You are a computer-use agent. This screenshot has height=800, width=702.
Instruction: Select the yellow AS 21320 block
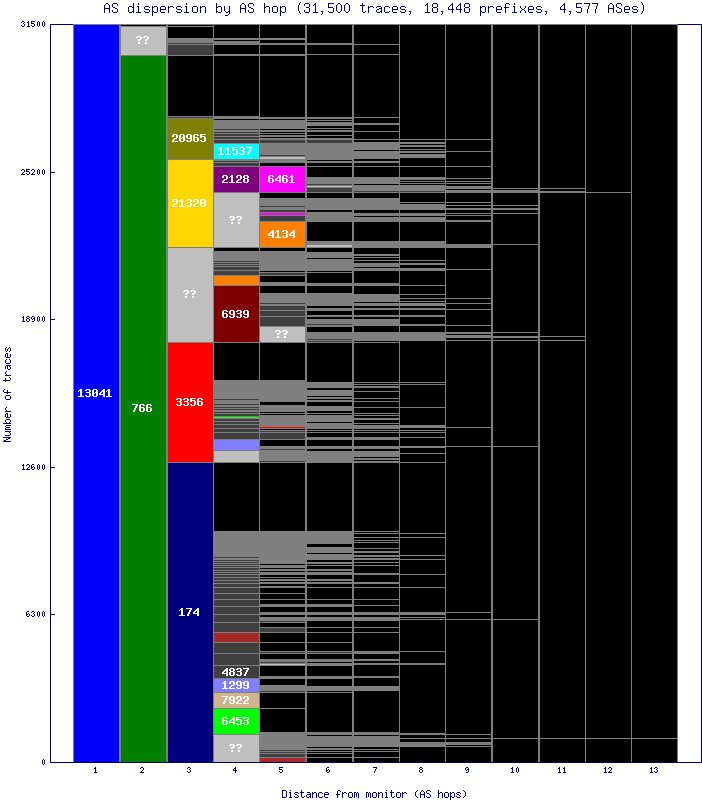pyautogui.click(x=189, y=203)
